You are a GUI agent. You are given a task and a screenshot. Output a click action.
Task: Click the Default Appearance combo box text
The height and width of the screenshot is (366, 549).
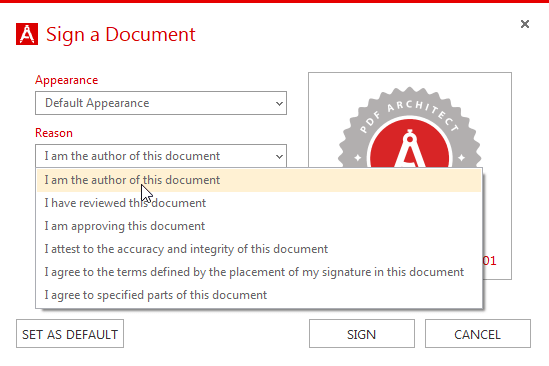tap(97, 103)
